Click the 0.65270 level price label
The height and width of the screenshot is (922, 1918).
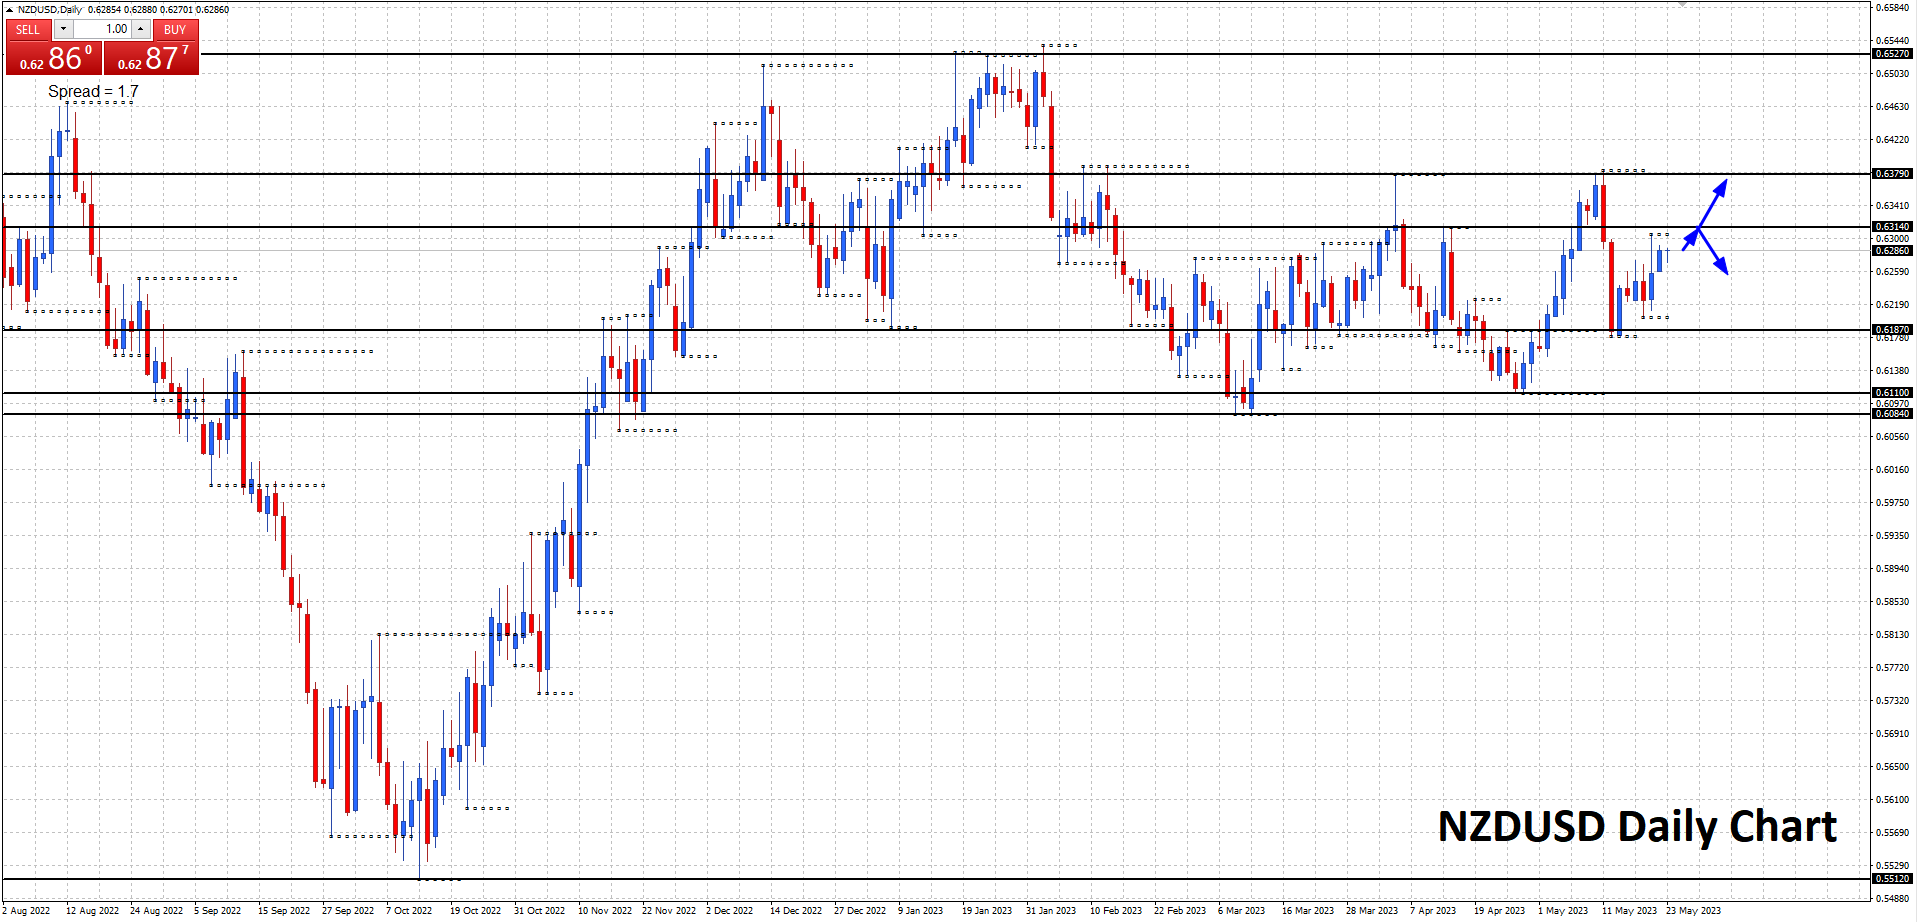pos(1892,54)
